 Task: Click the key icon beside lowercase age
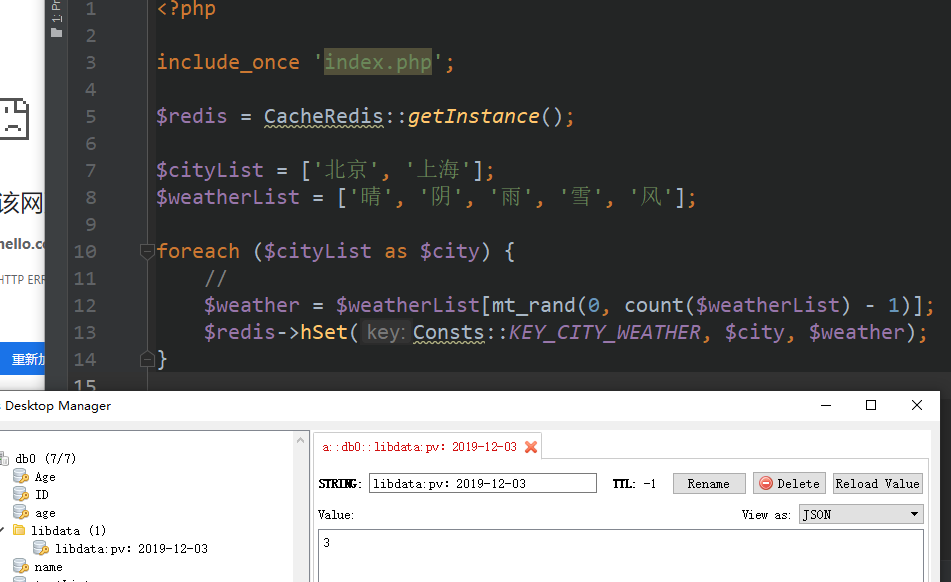[21, 513]
